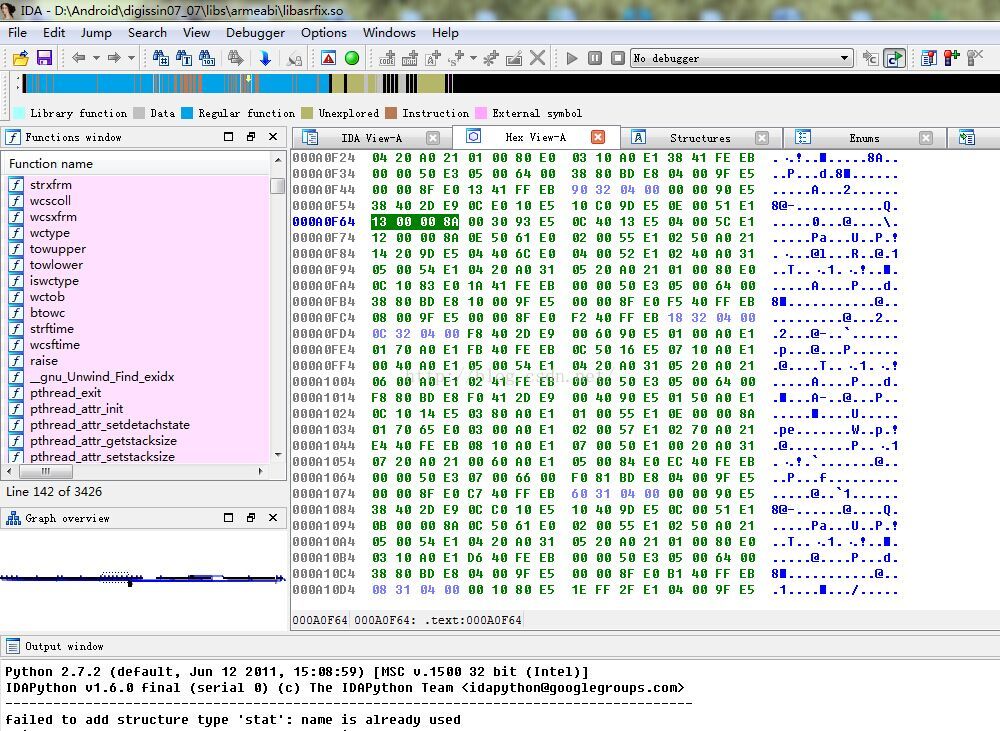Expand the back arrow history dropdown
1000x731 pixels.
[x=95, y=58]
